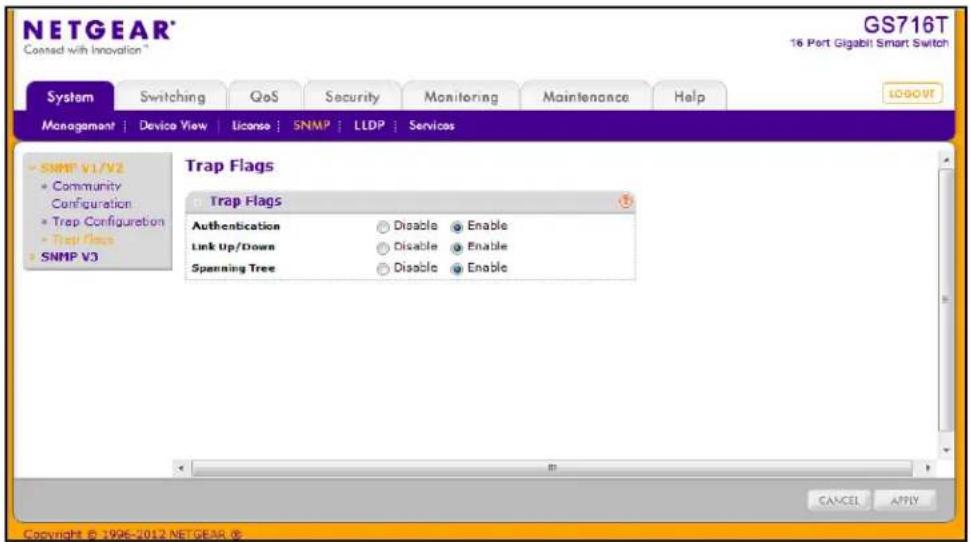970x542 pixels.
Task: Click the 'Trap Flags' page heading
Action: (230, 166)
